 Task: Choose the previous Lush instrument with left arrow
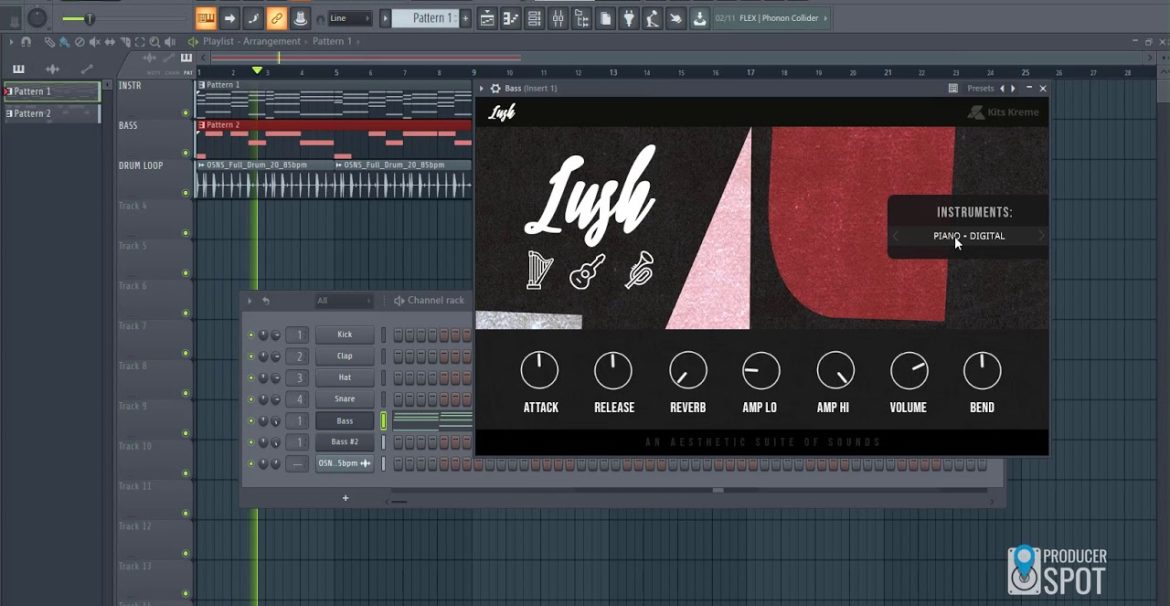pos(895,236)
